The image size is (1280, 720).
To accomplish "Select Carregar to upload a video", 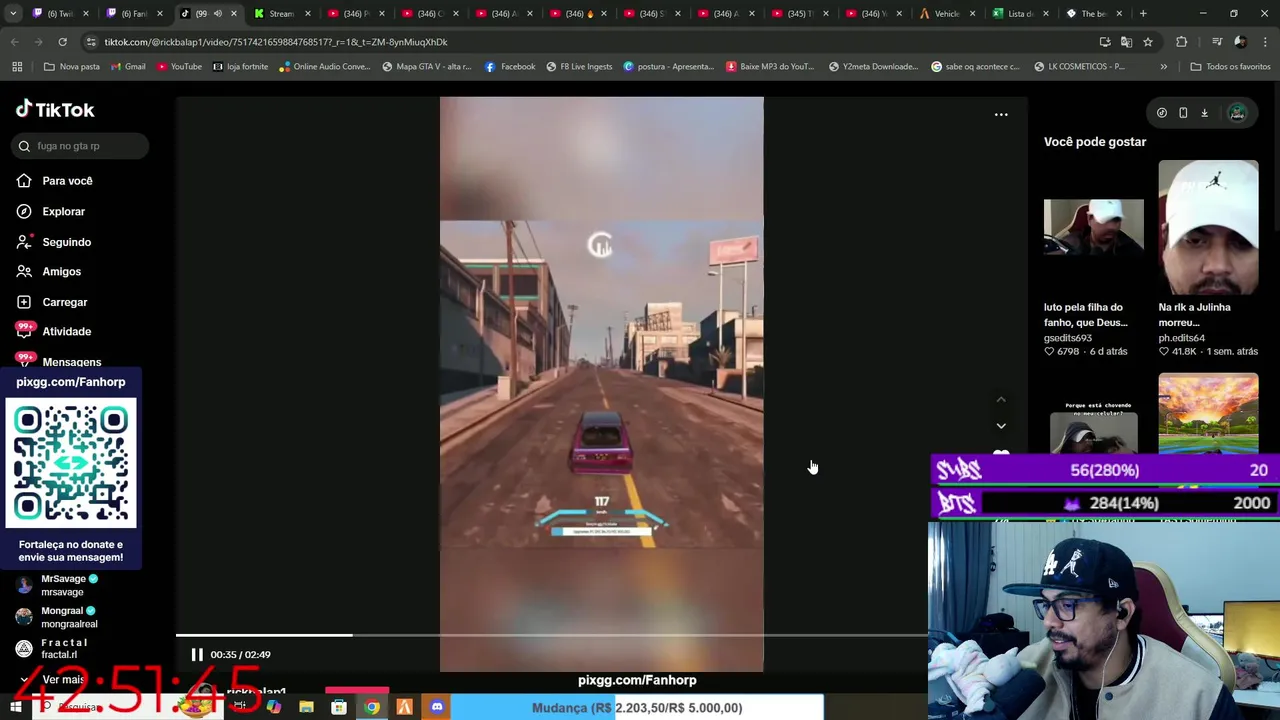I will click(64, 302).
